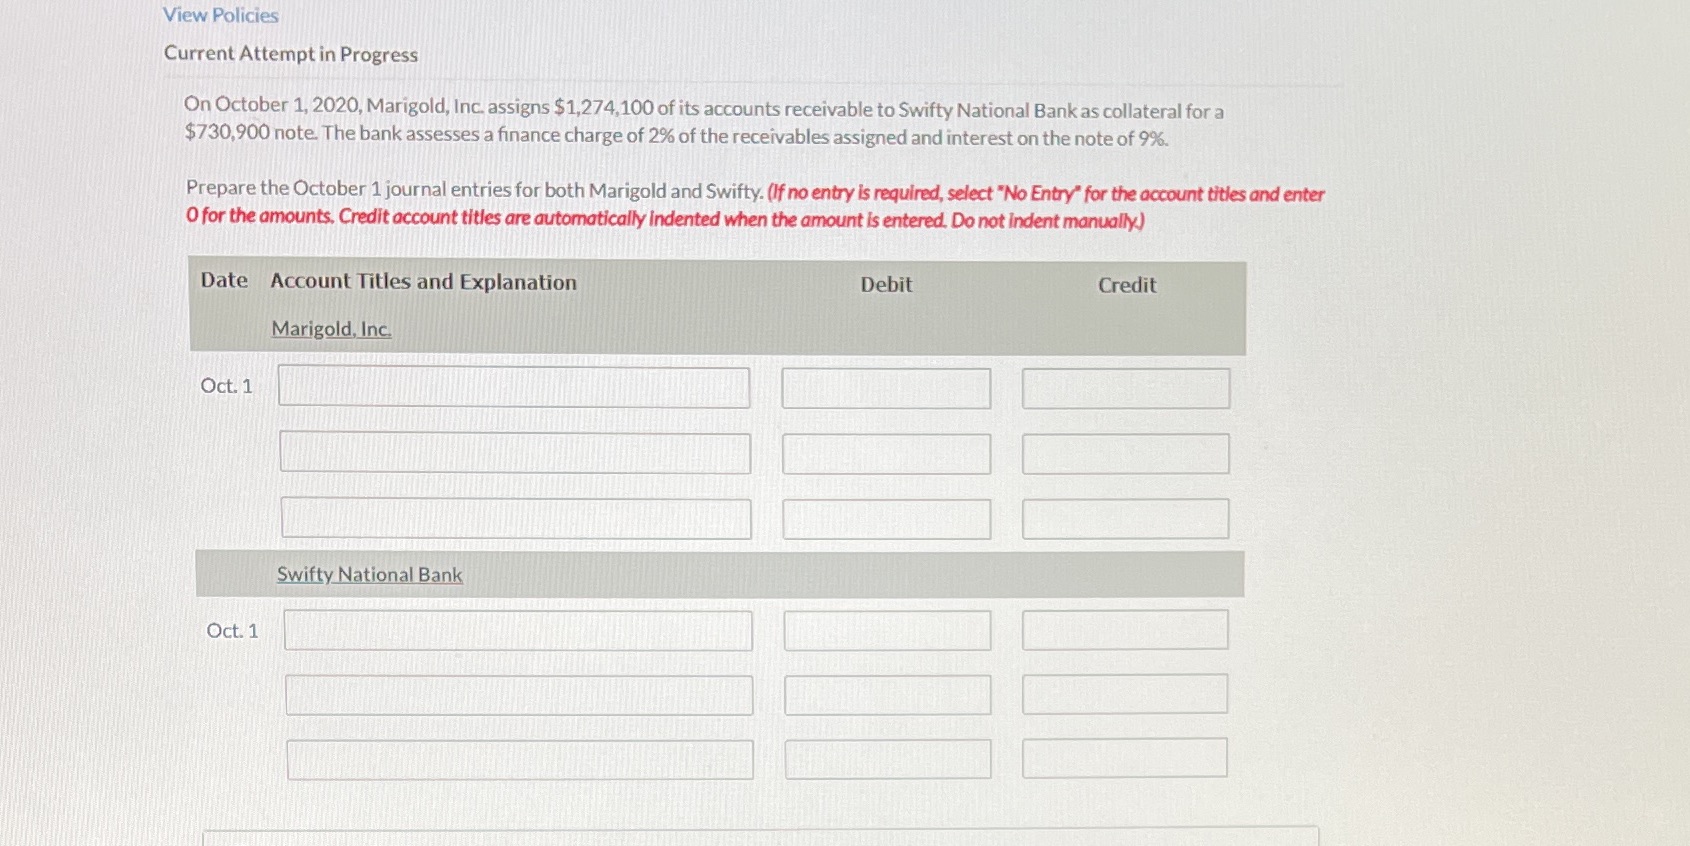This screenshot has height=846, width=1690.
Task: Select Swifty's second debit amount field
Action: point(887,694)
